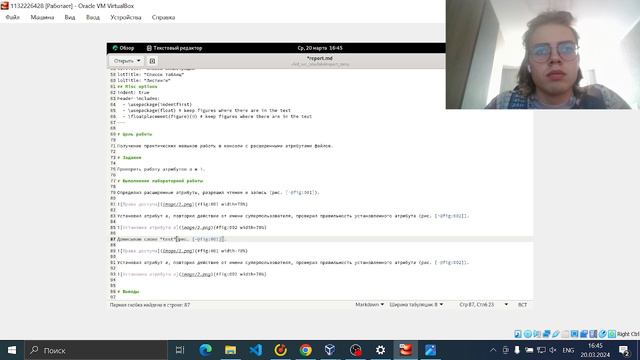Open File Explorer from the taskbar
This screenshot has width=640, height=360.
[x=230, y=350]
